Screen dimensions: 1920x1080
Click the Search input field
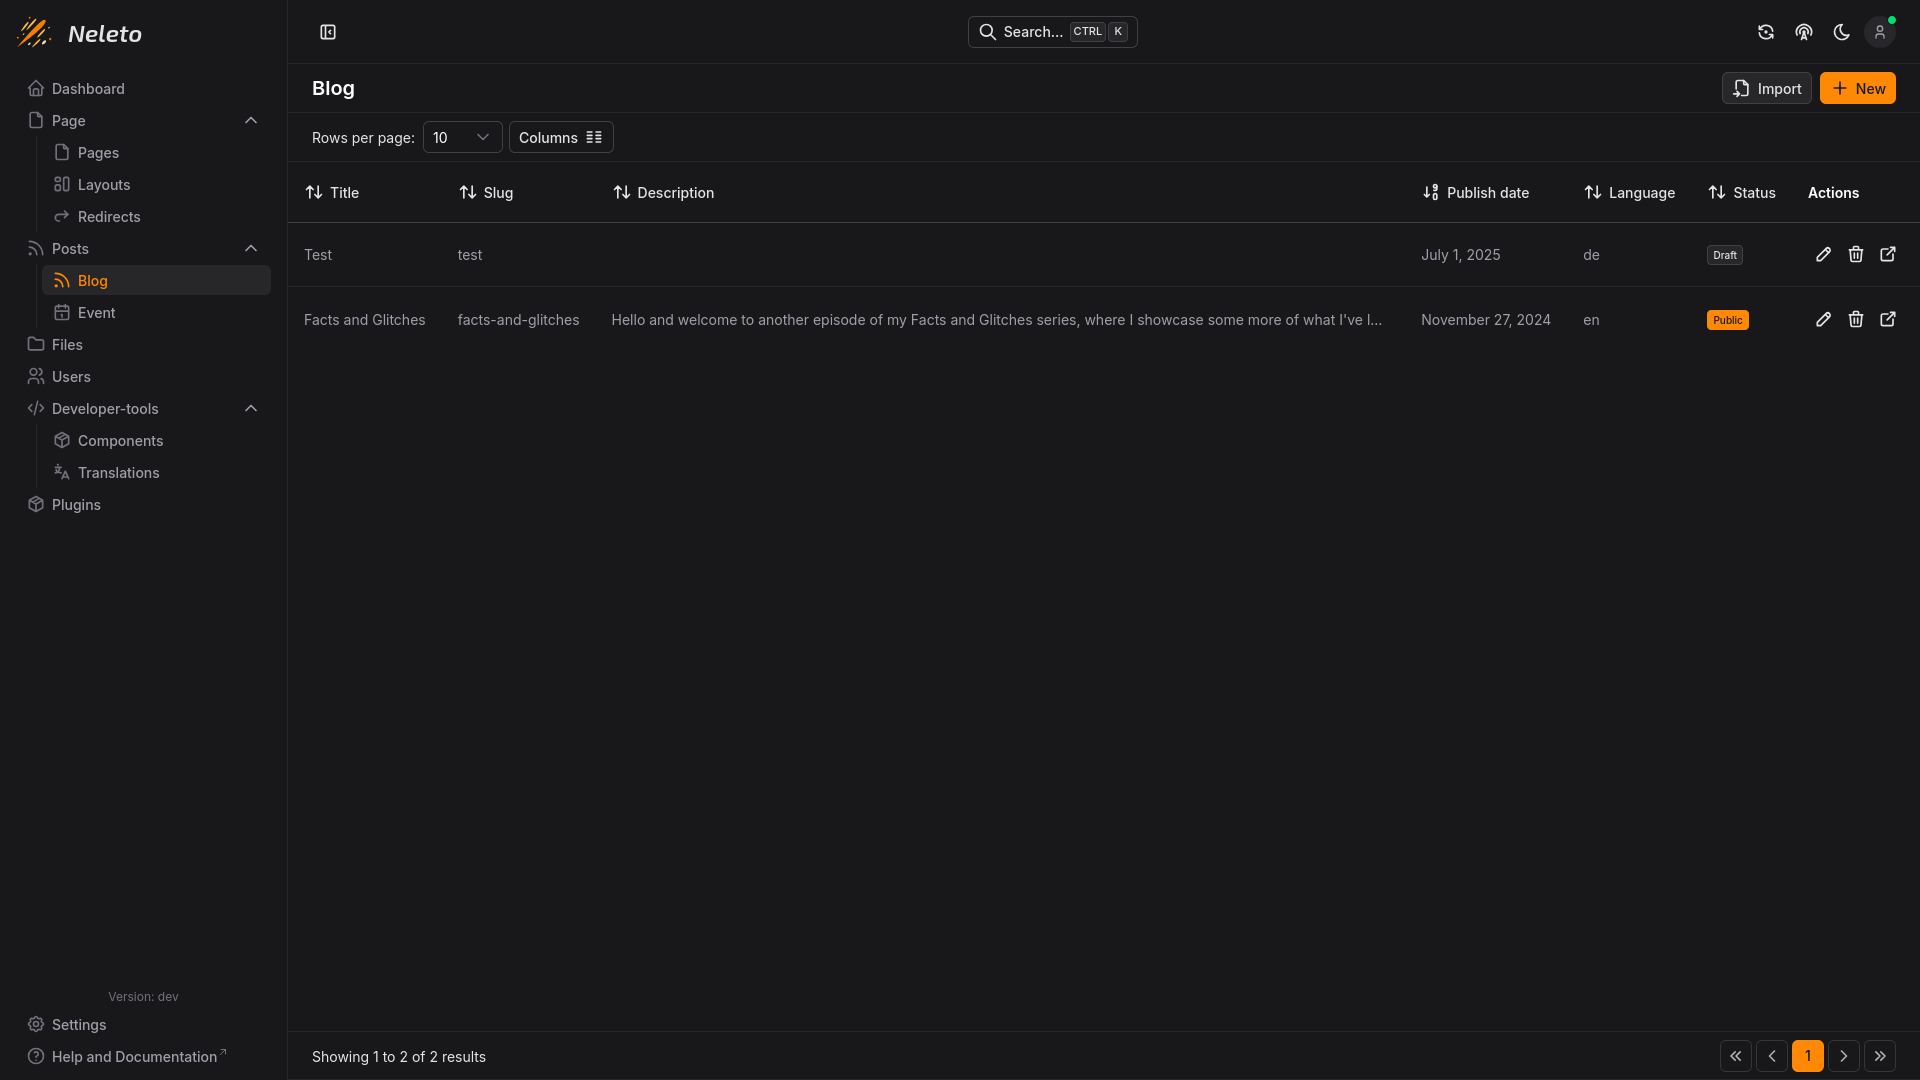1052,32
